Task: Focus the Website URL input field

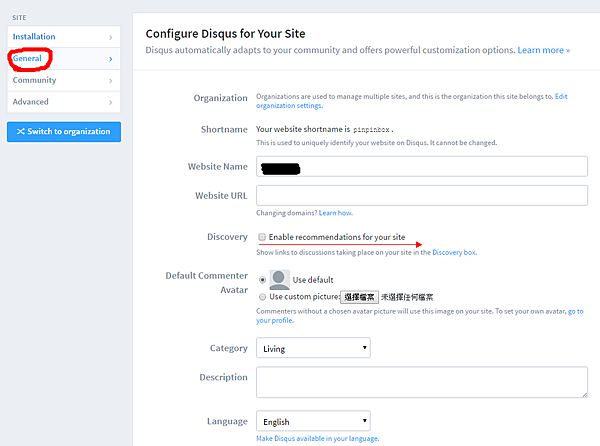Action: [x=422, y=195]
